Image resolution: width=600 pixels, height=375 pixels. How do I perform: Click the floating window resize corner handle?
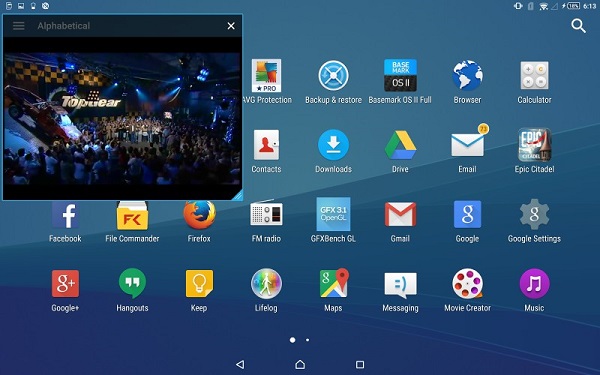(237, 195)
